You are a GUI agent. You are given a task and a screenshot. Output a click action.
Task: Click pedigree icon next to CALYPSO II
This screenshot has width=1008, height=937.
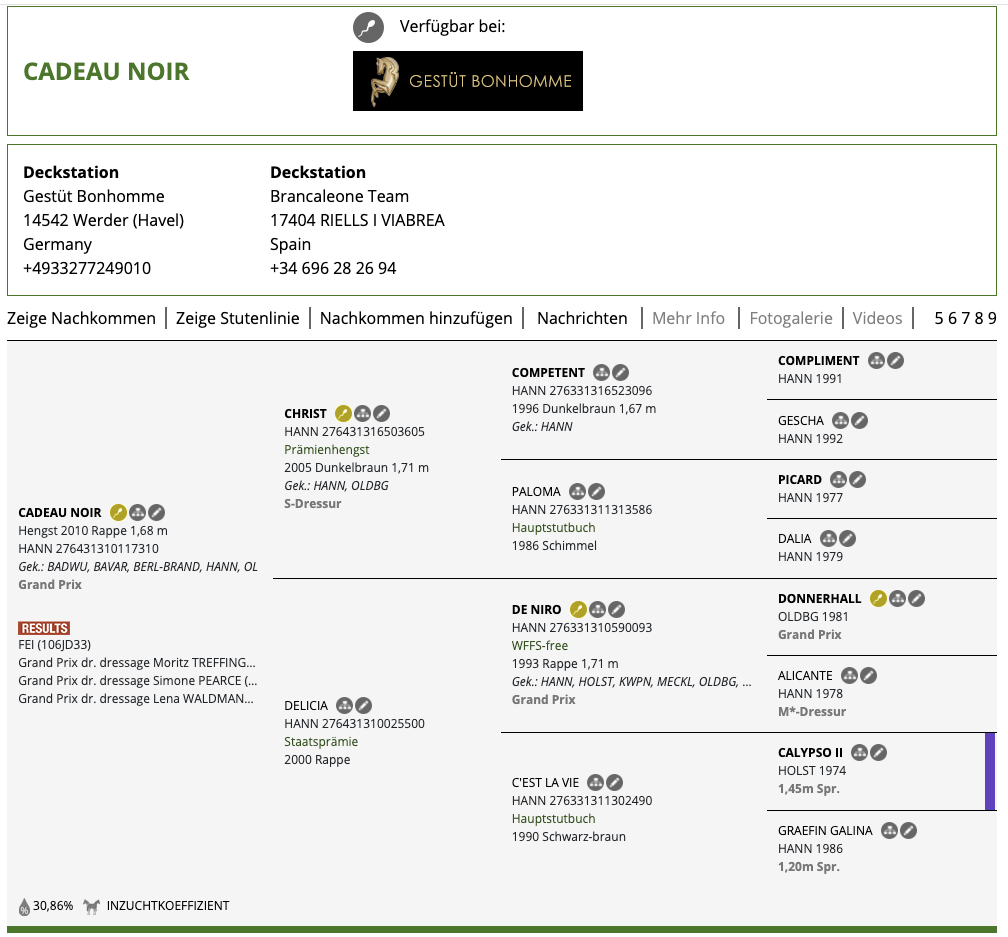pos(859,752)
